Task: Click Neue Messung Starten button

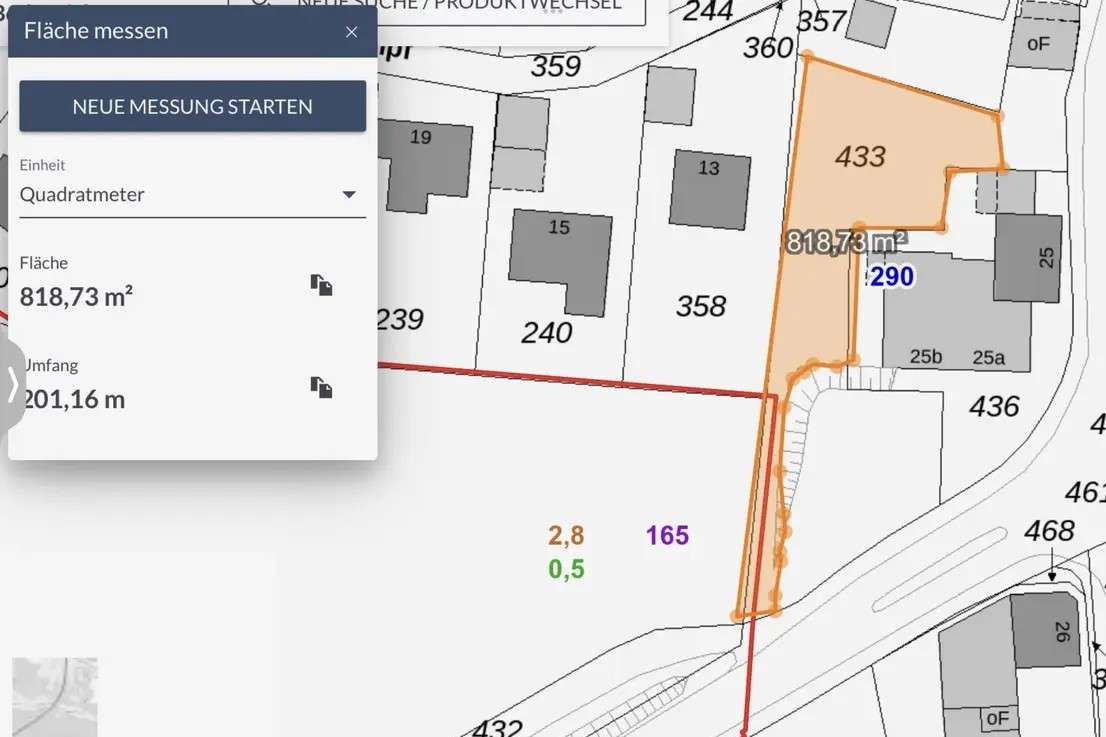Action: click(x=192, y=106)
